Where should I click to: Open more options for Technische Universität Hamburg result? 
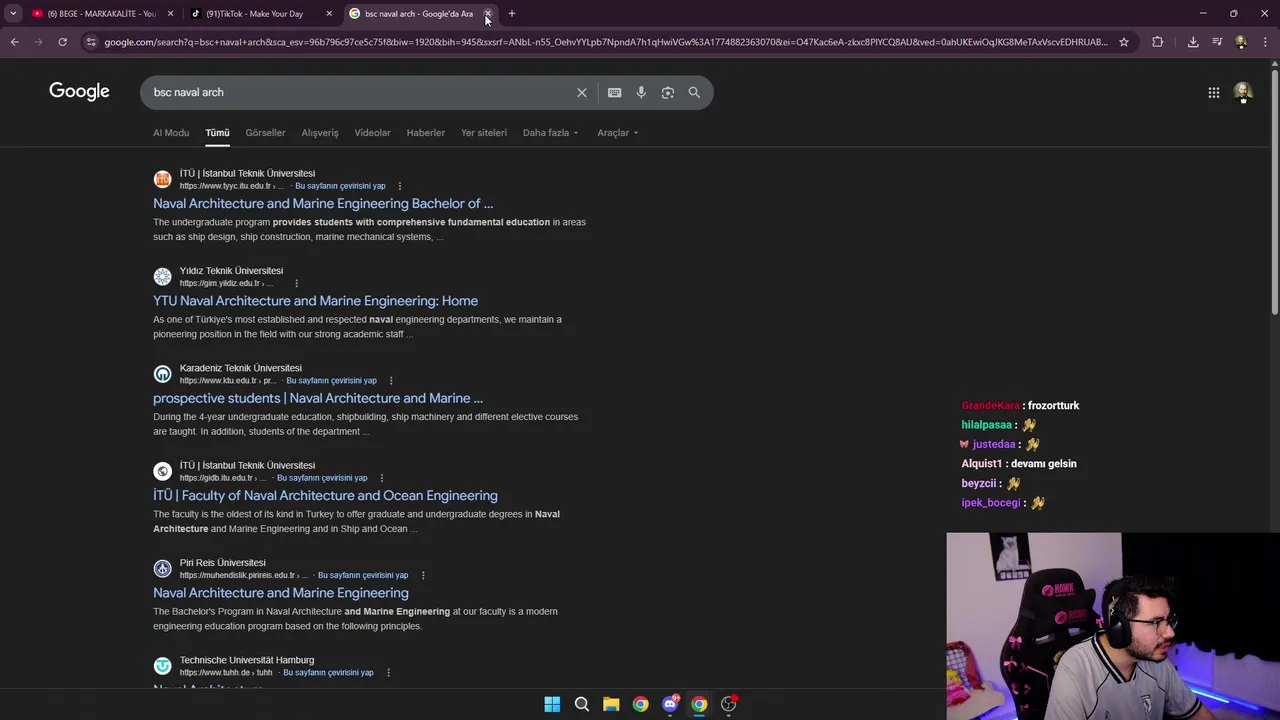point(388,673)
